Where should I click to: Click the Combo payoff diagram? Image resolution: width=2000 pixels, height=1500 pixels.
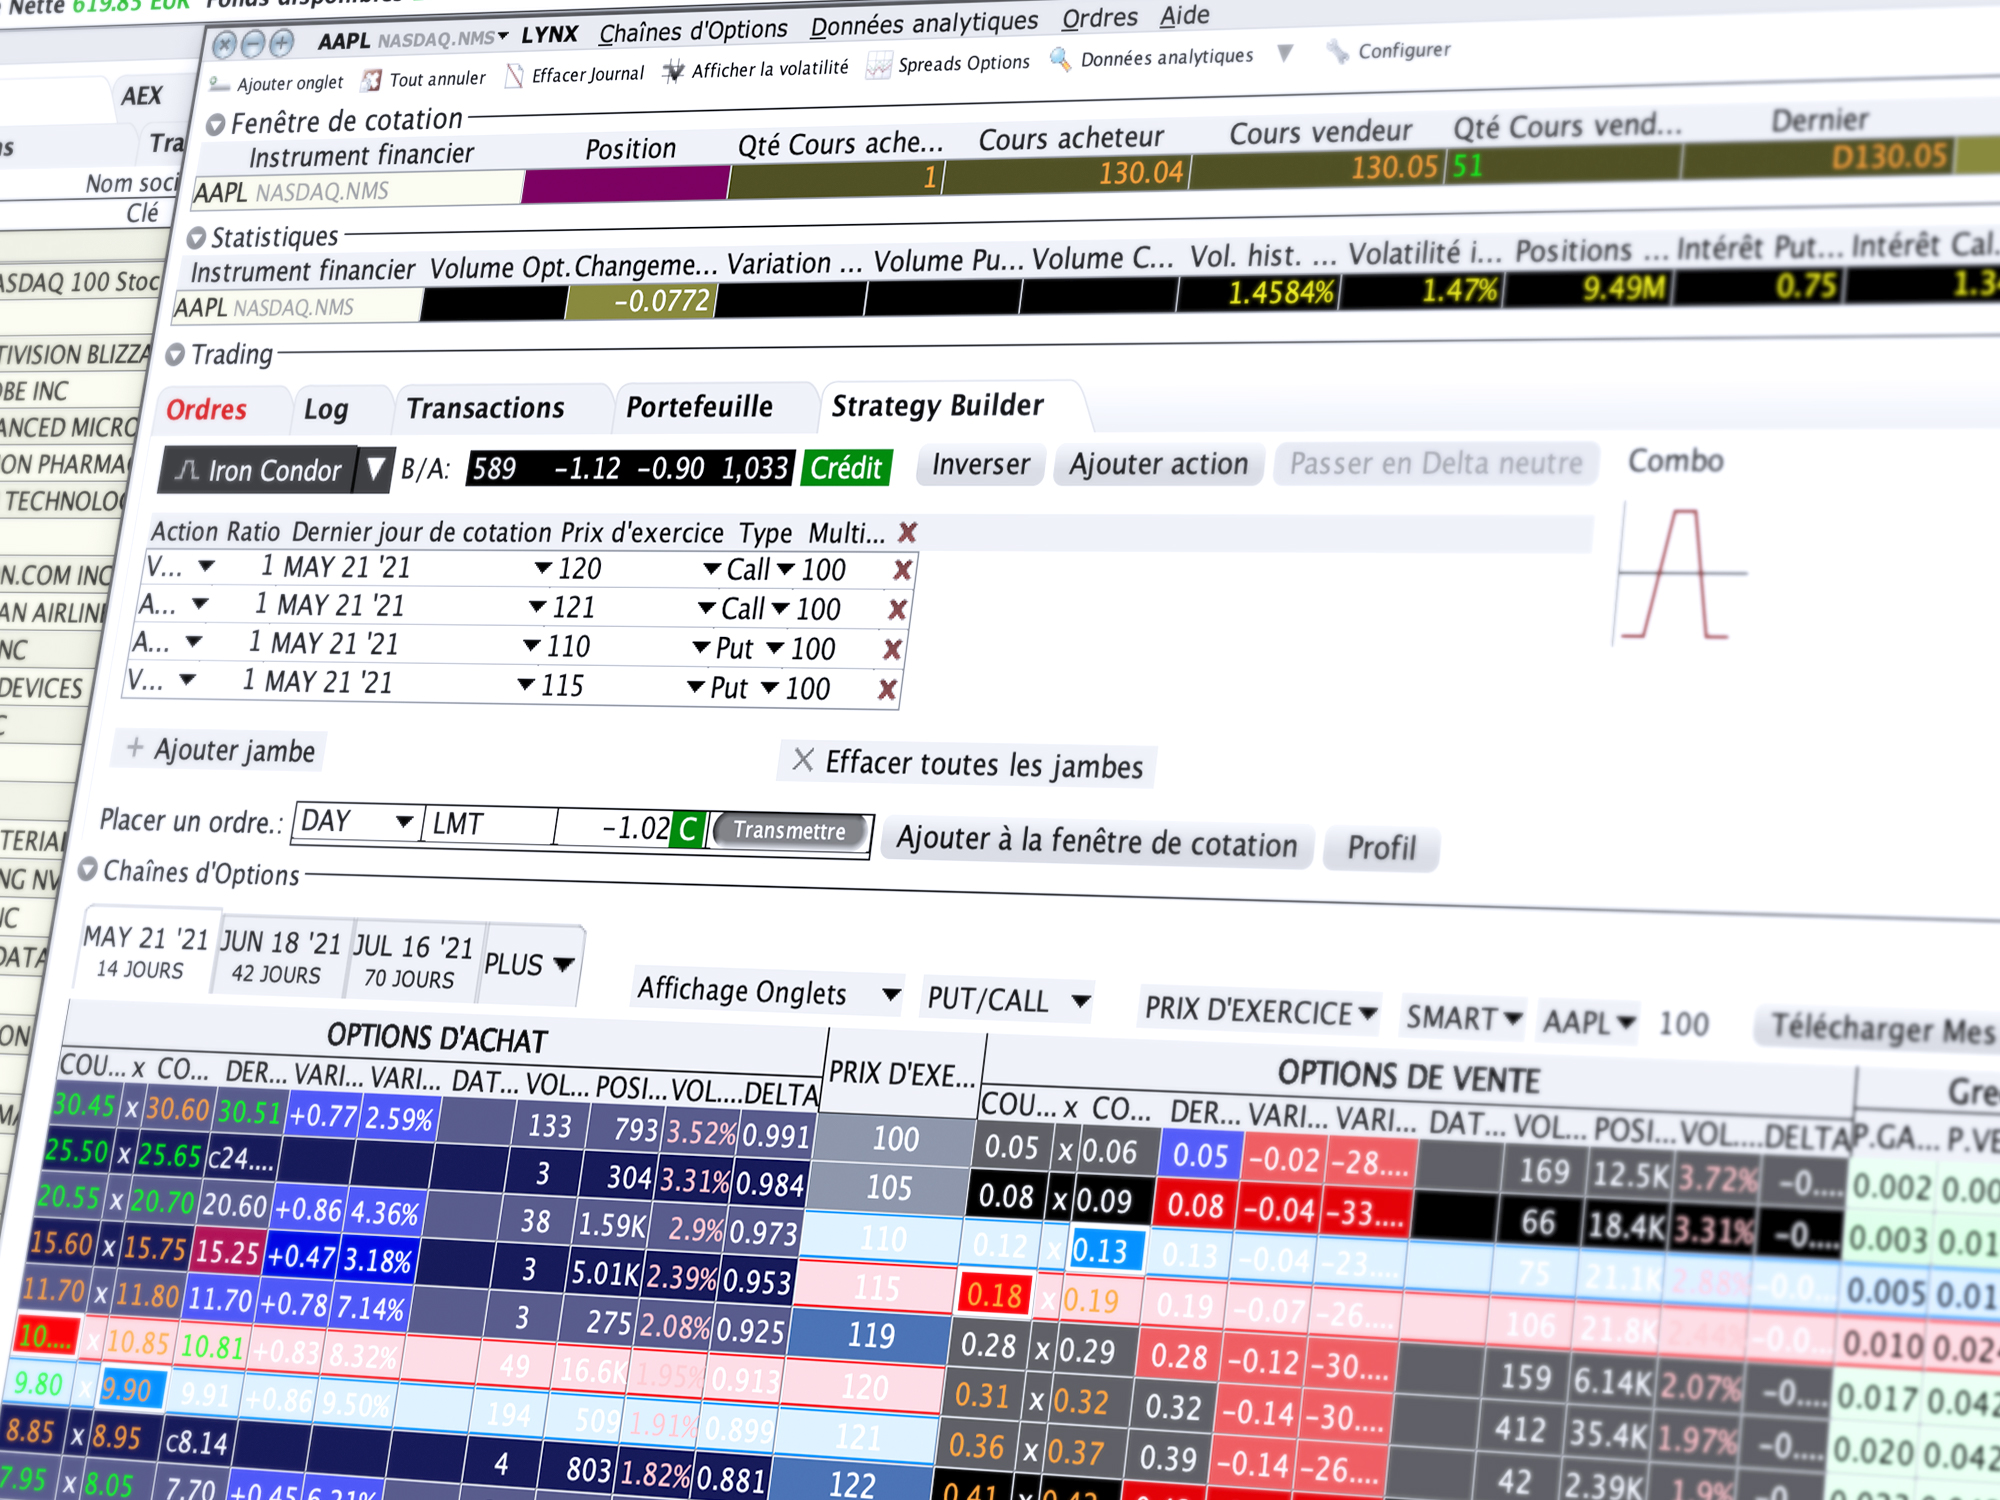(1680, 575)
